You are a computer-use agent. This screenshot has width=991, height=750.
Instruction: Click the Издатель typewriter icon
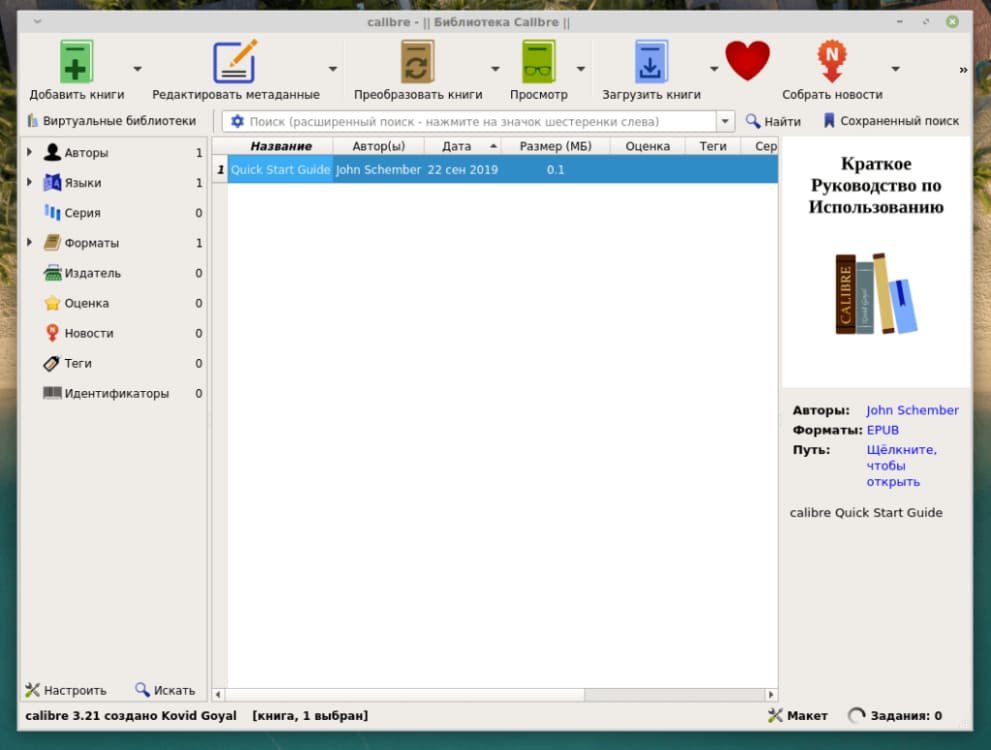click(x=52, y=273)
